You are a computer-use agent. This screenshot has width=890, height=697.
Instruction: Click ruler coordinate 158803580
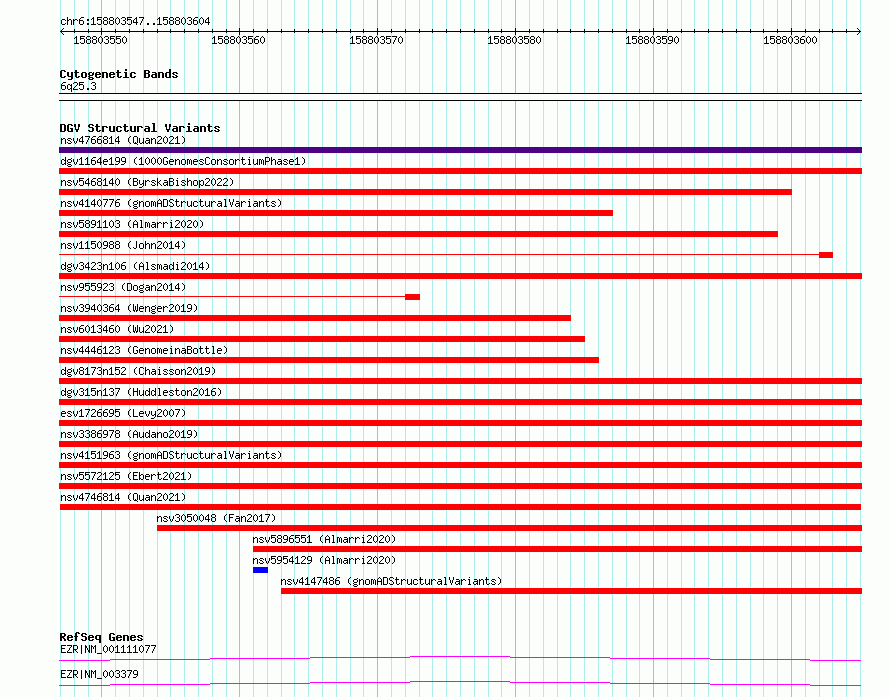click(x=514, y=40)
